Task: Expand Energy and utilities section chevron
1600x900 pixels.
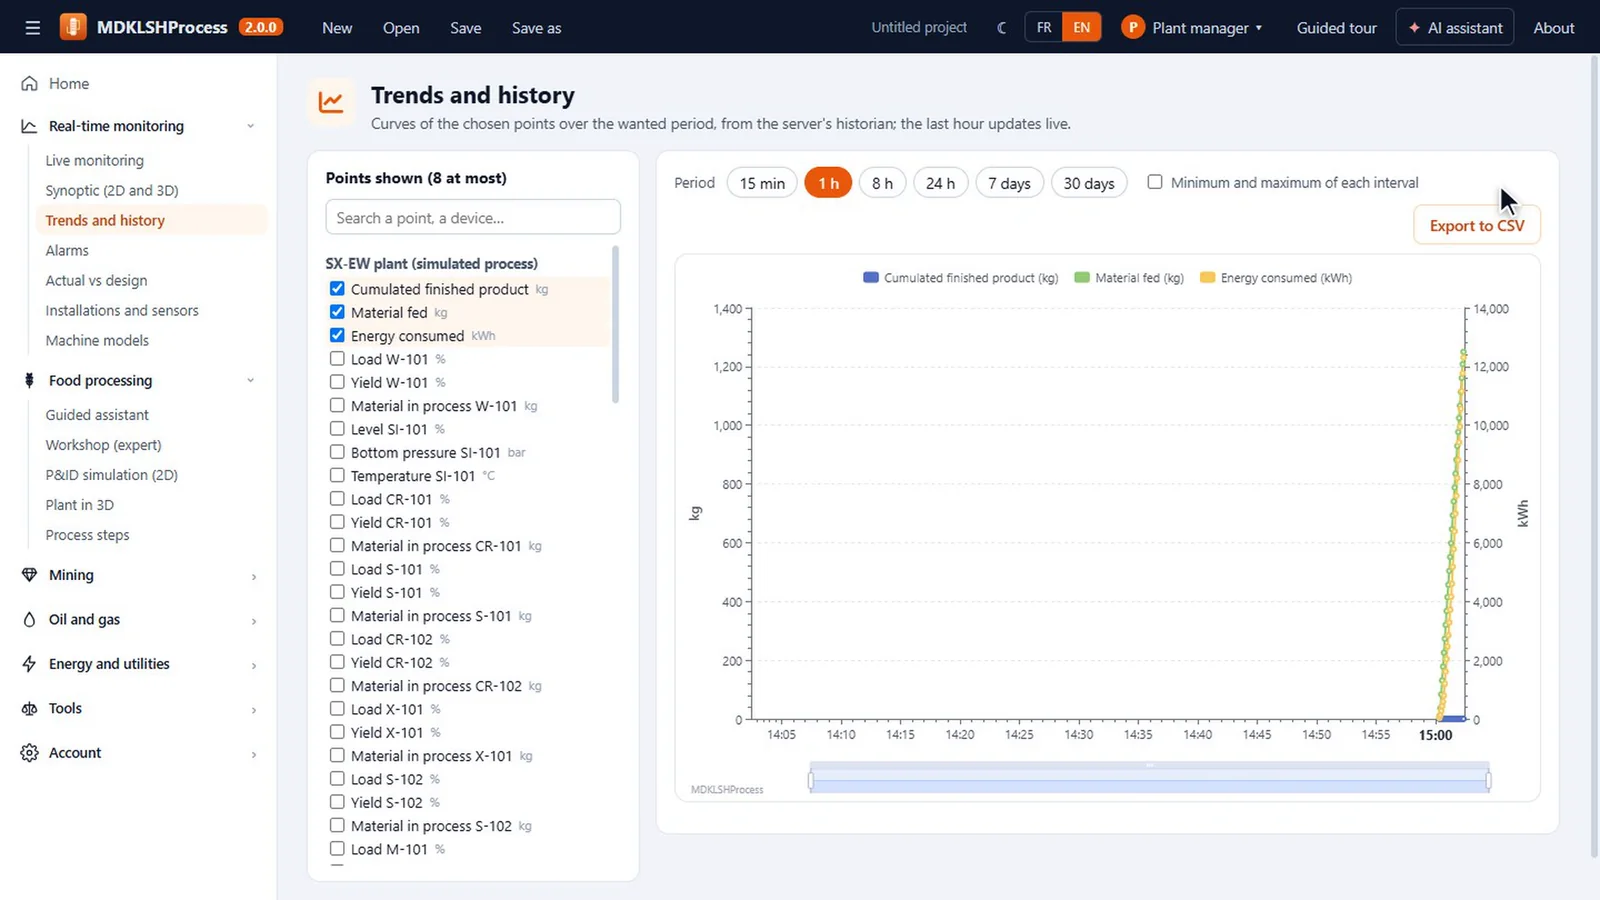Action: click(254, 665)
